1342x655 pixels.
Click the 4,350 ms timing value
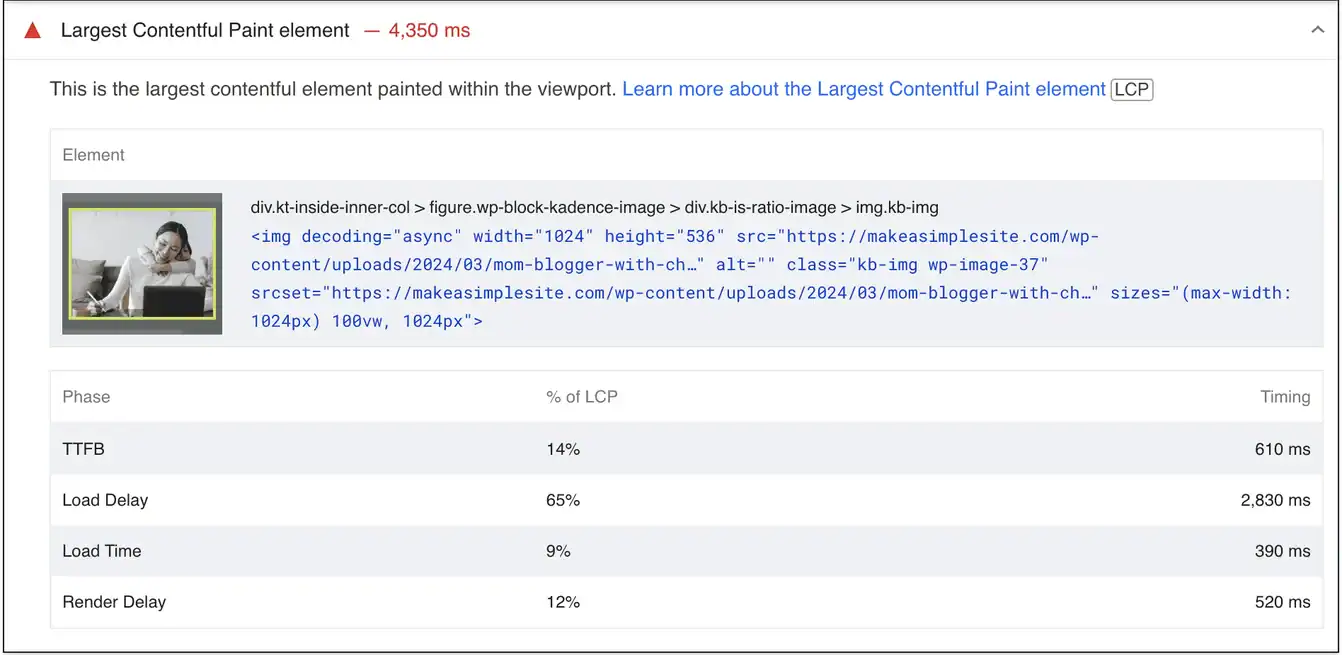click(x=428, y=31)
